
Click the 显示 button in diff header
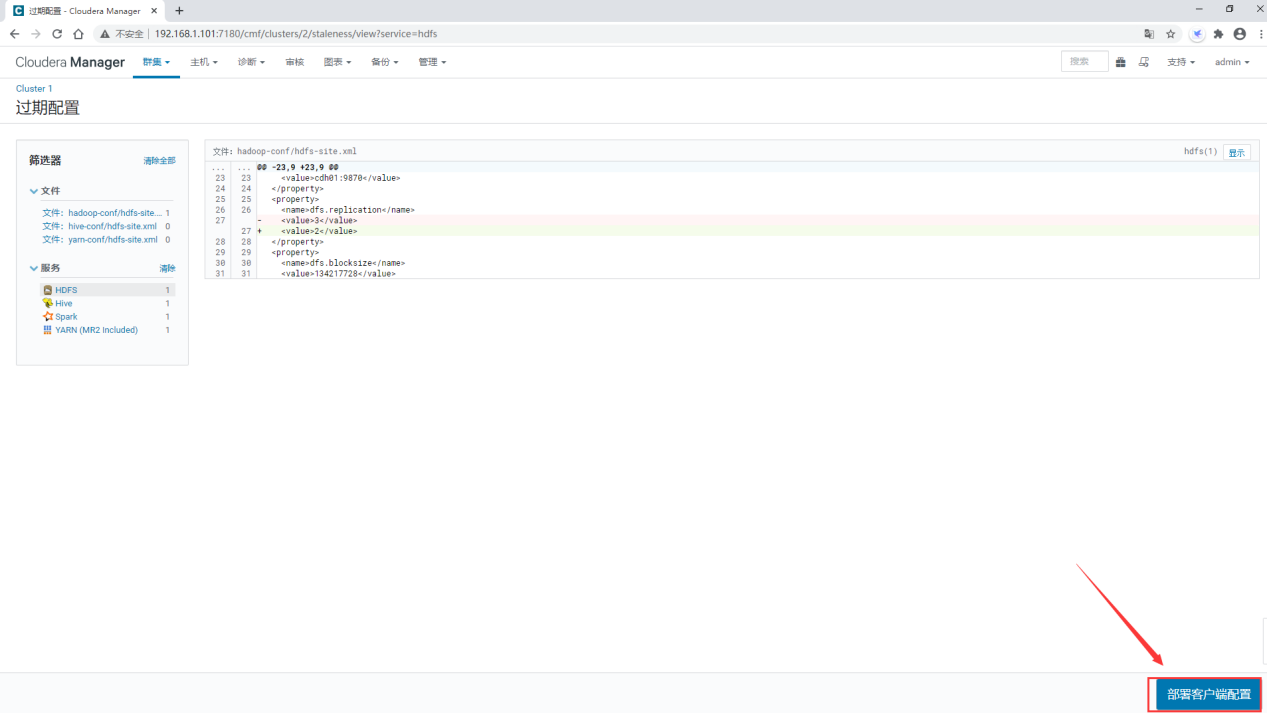point(1237,152)
